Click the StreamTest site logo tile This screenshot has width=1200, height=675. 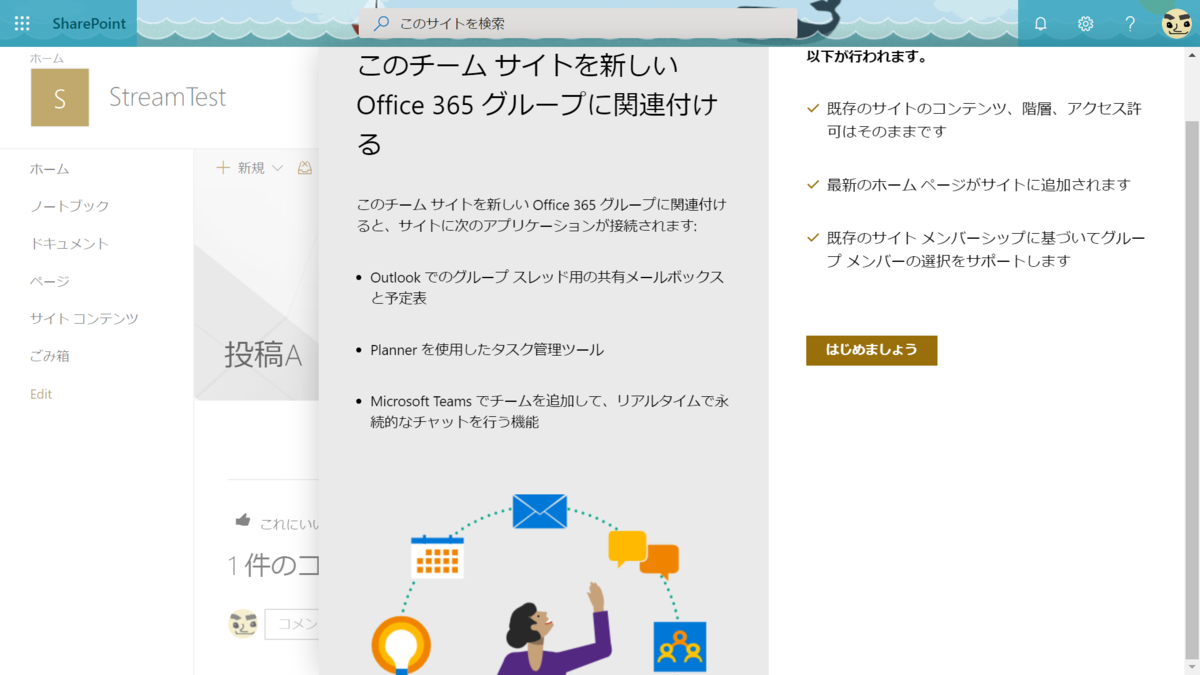(x=60, y=97)
